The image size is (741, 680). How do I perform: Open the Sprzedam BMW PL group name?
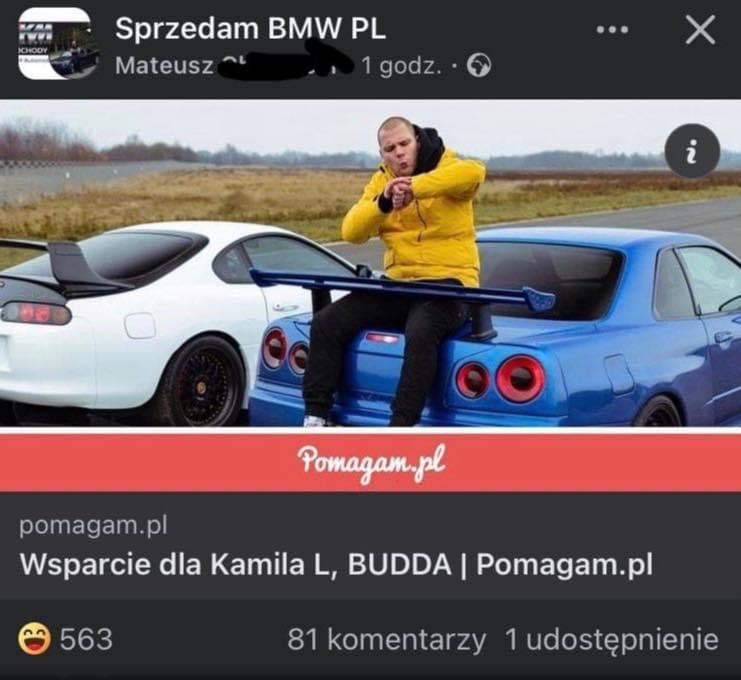click(x=250, y=28)
